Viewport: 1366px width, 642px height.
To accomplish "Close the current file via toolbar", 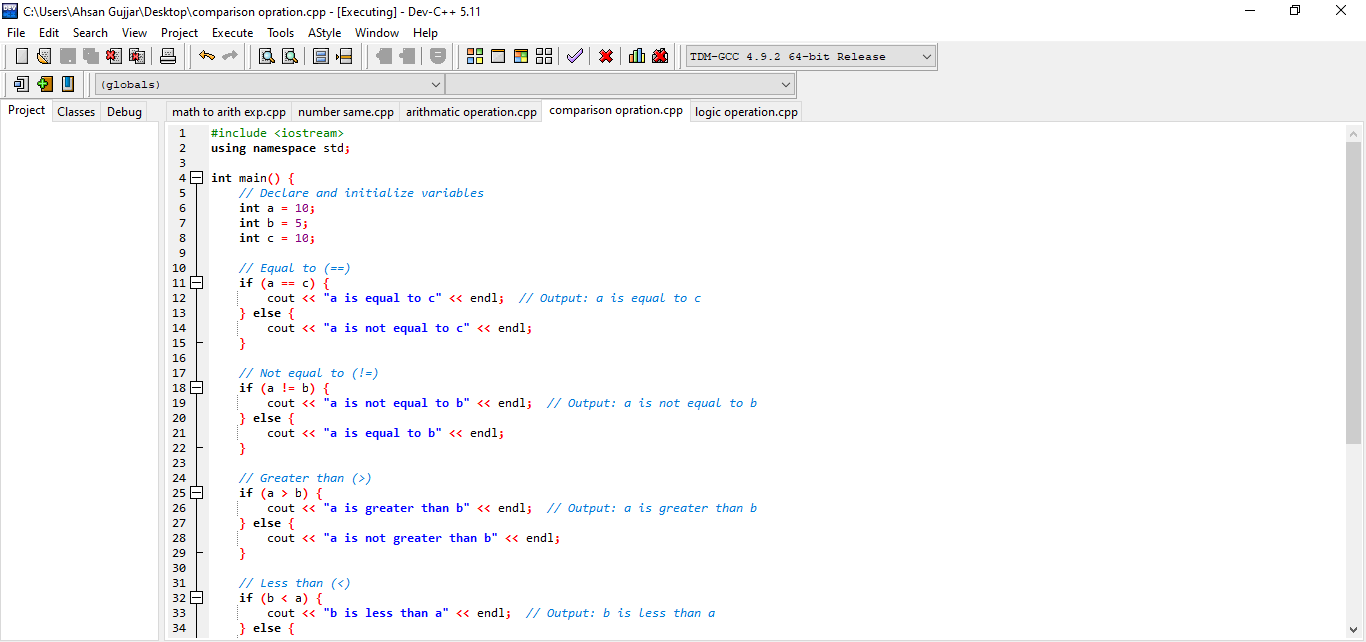I will [114, 56].
